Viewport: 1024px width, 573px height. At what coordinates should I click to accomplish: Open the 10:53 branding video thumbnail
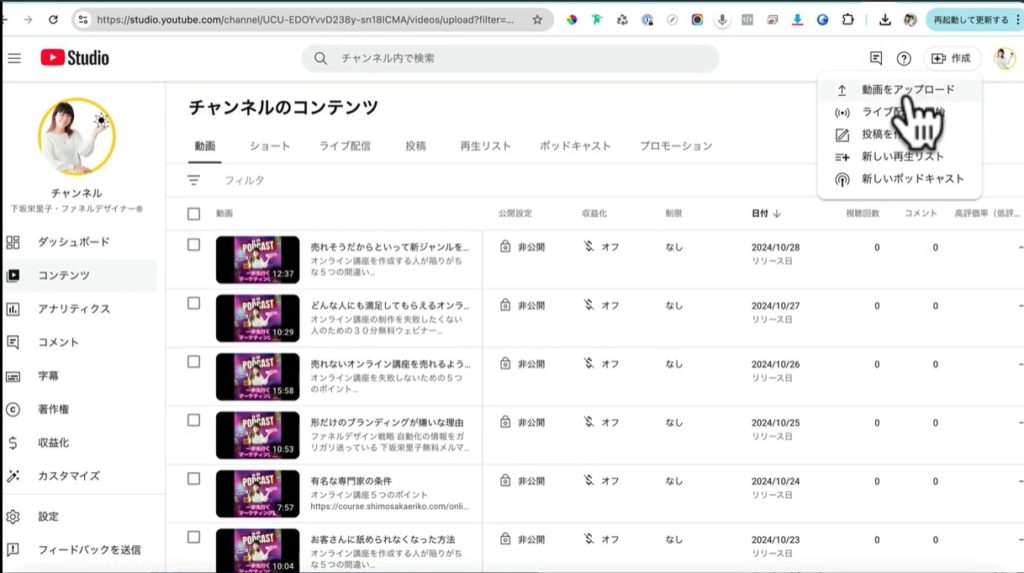click(257, 435)
